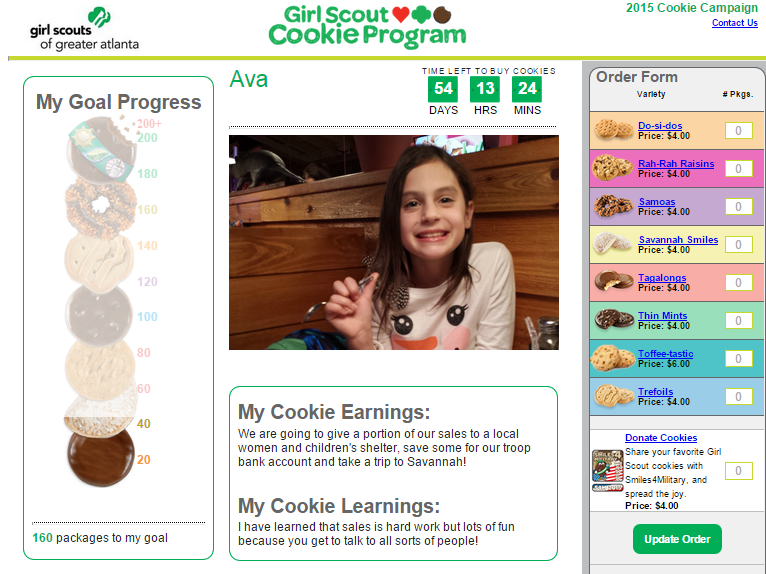Select the Toffee-tastic package quantity field
This screenshot has width=766, height=574.
point(738,359)
